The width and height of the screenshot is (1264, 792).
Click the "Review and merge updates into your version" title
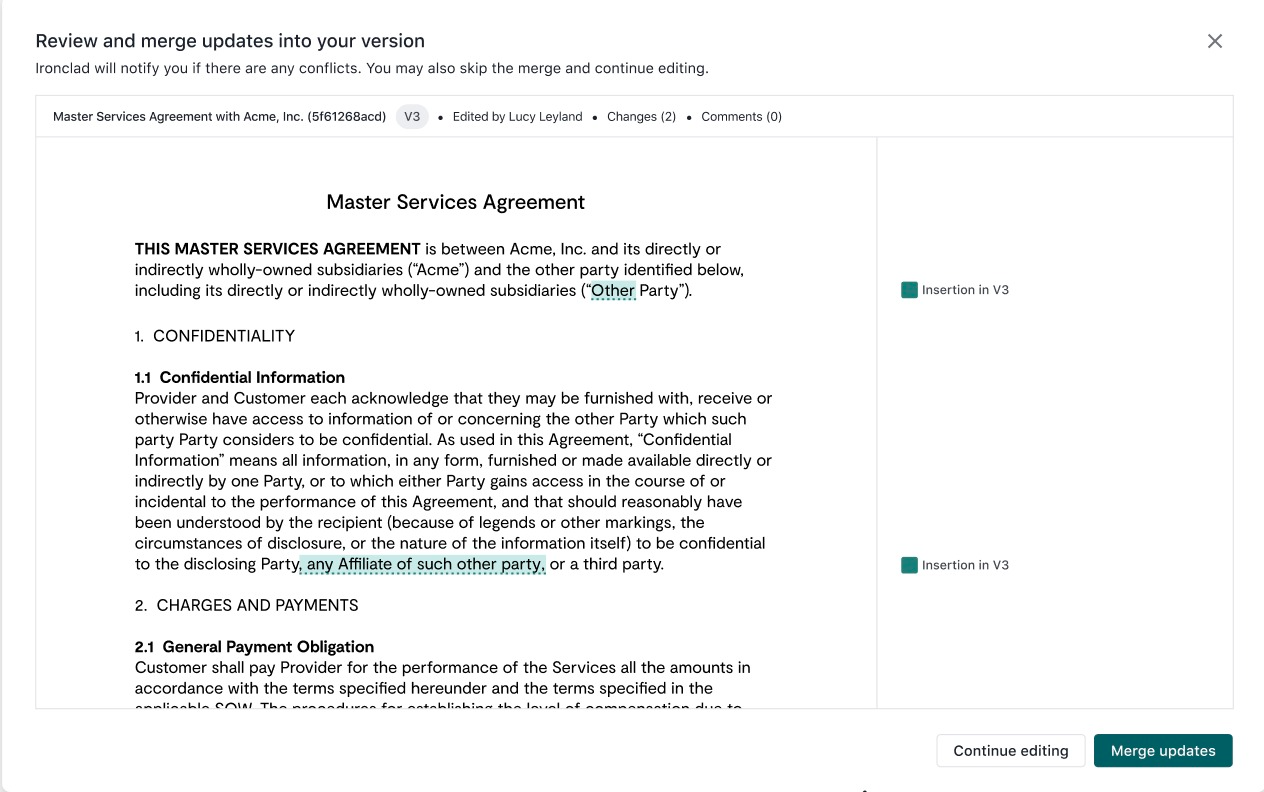230,41
